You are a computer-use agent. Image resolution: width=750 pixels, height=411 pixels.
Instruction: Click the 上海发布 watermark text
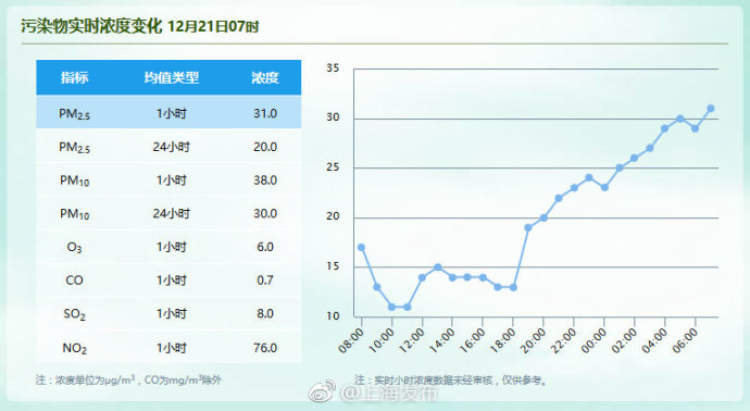coord(395,396)
